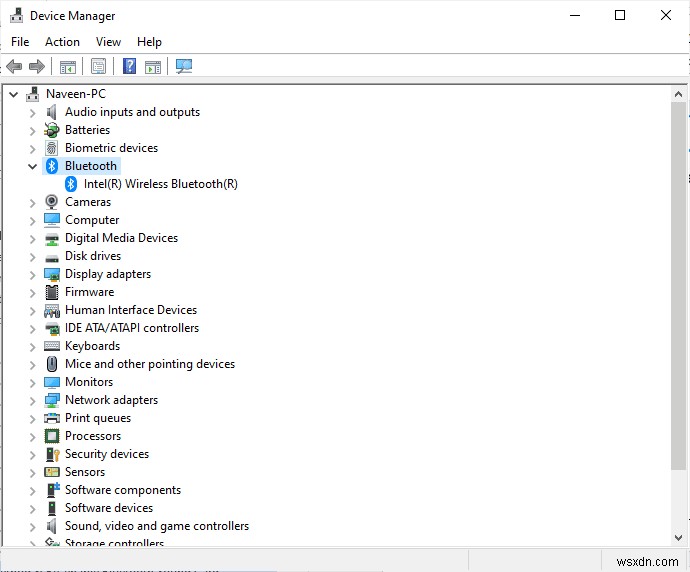Expand the Batteries category chevron
The width and height of the screenshot is (690, 572).
coord(33,131)
